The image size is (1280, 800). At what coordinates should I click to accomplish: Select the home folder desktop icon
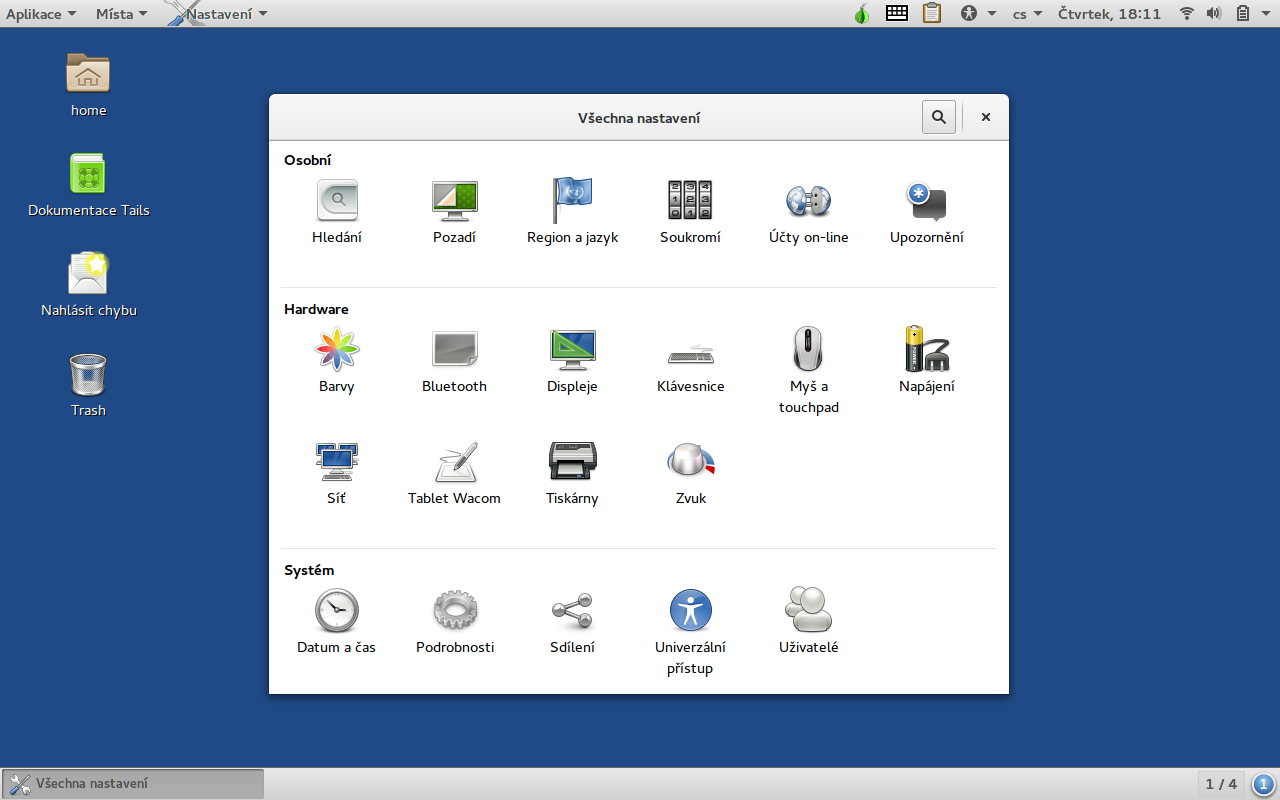pyautogui.click(x=88, y=84)
